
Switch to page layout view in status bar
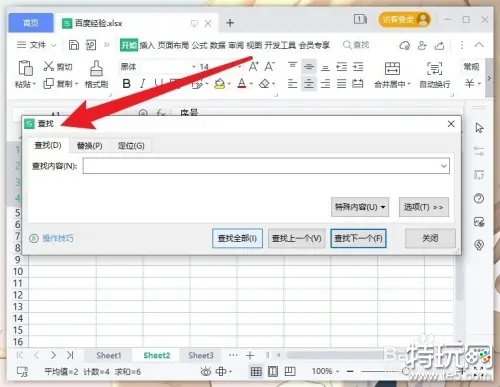273,371
